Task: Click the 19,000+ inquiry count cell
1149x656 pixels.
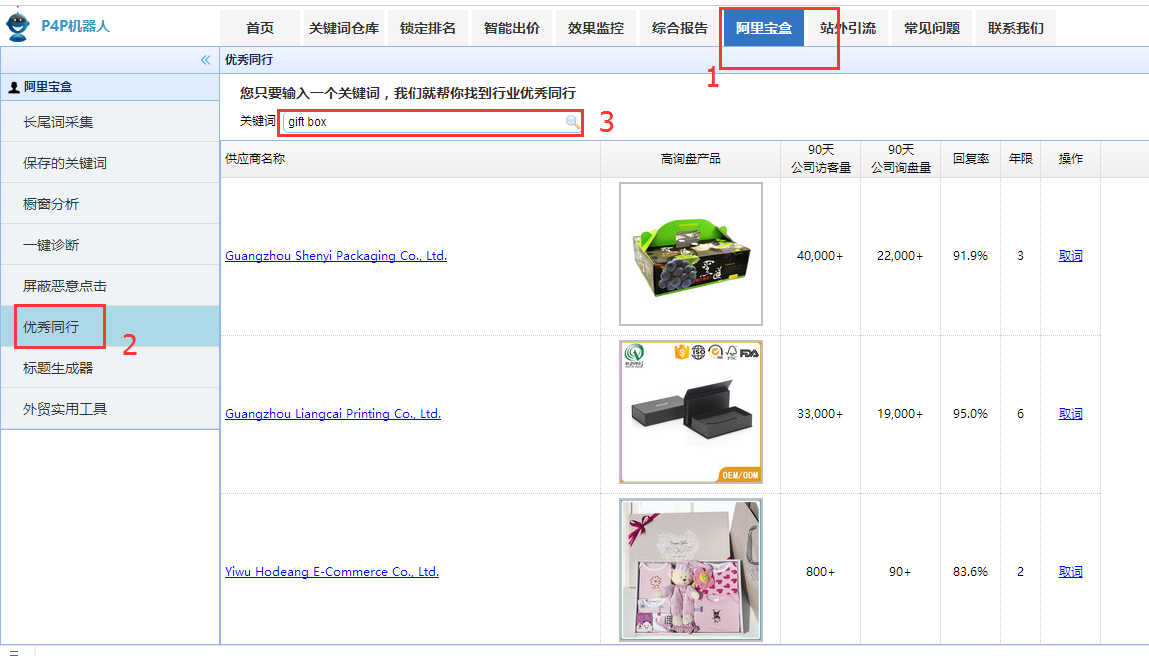Action: pyautogui.click(x=900, y=414)
